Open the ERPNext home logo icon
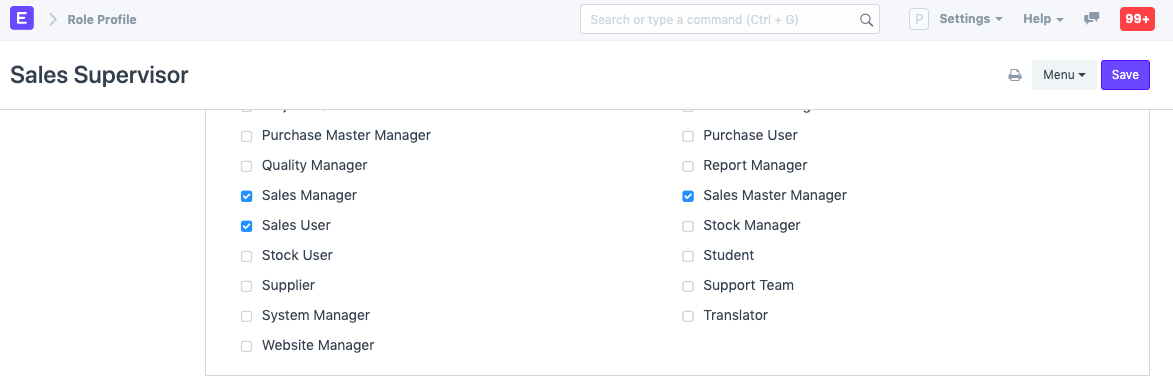The height and width of the screenshot is (391, 1173). 22,19
